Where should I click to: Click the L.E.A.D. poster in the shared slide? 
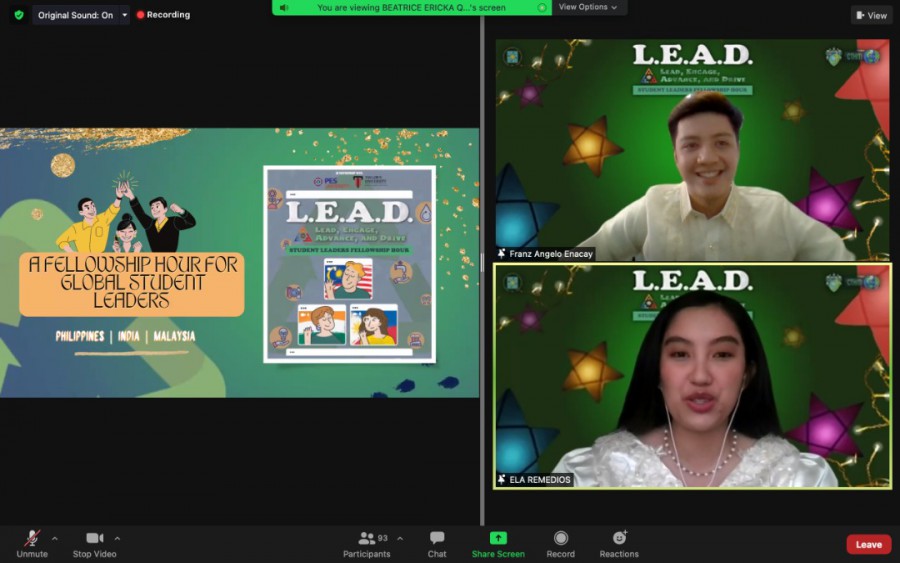[x=350, y=264]
